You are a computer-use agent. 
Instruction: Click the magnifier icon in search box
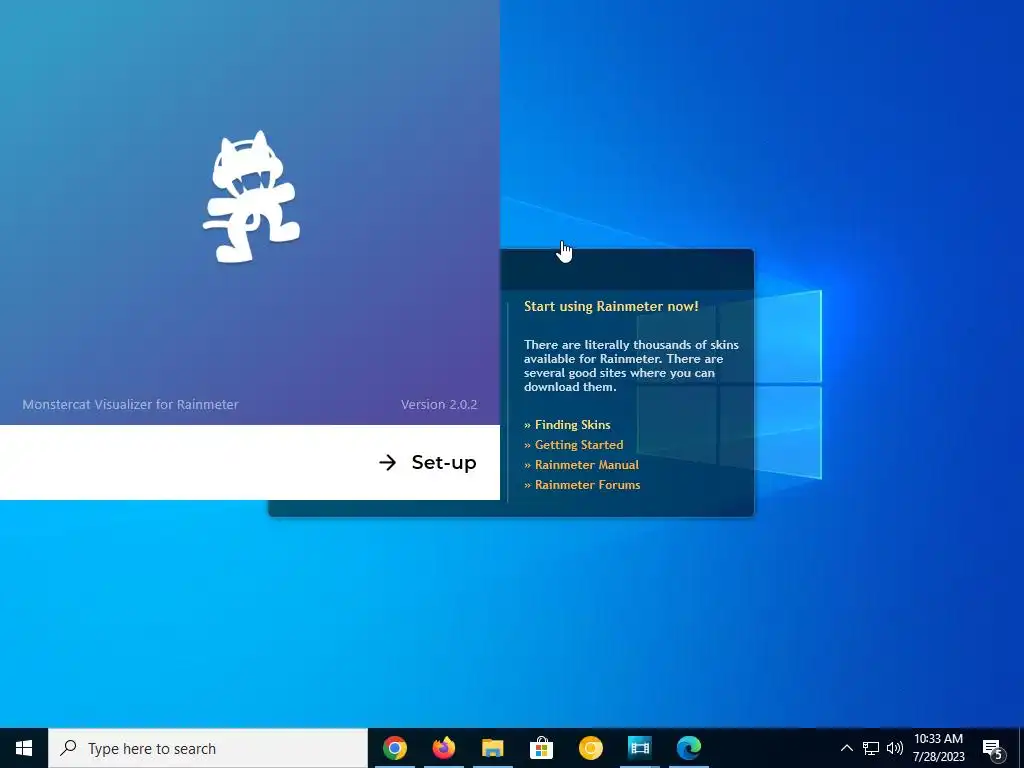click(68, 748)
